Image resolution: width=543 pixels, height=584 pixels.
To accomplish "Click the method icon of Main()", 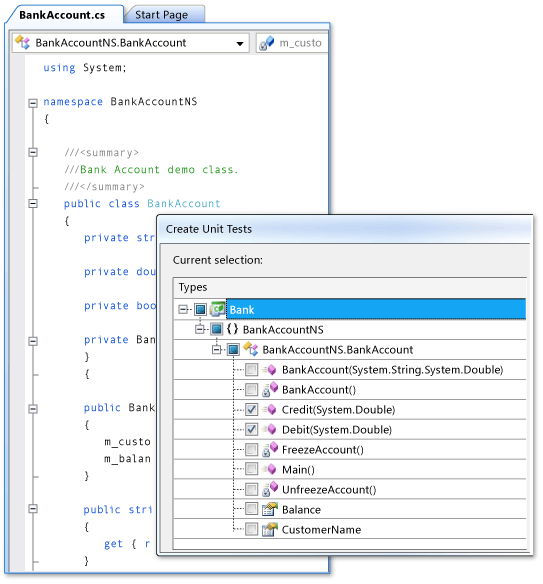I will click(x=270, y=469).
